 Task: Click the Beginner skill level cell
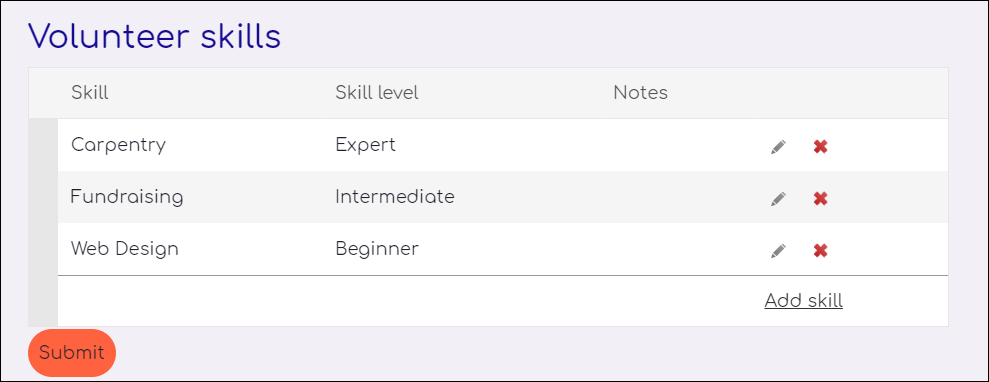click(x=460, y=249)
